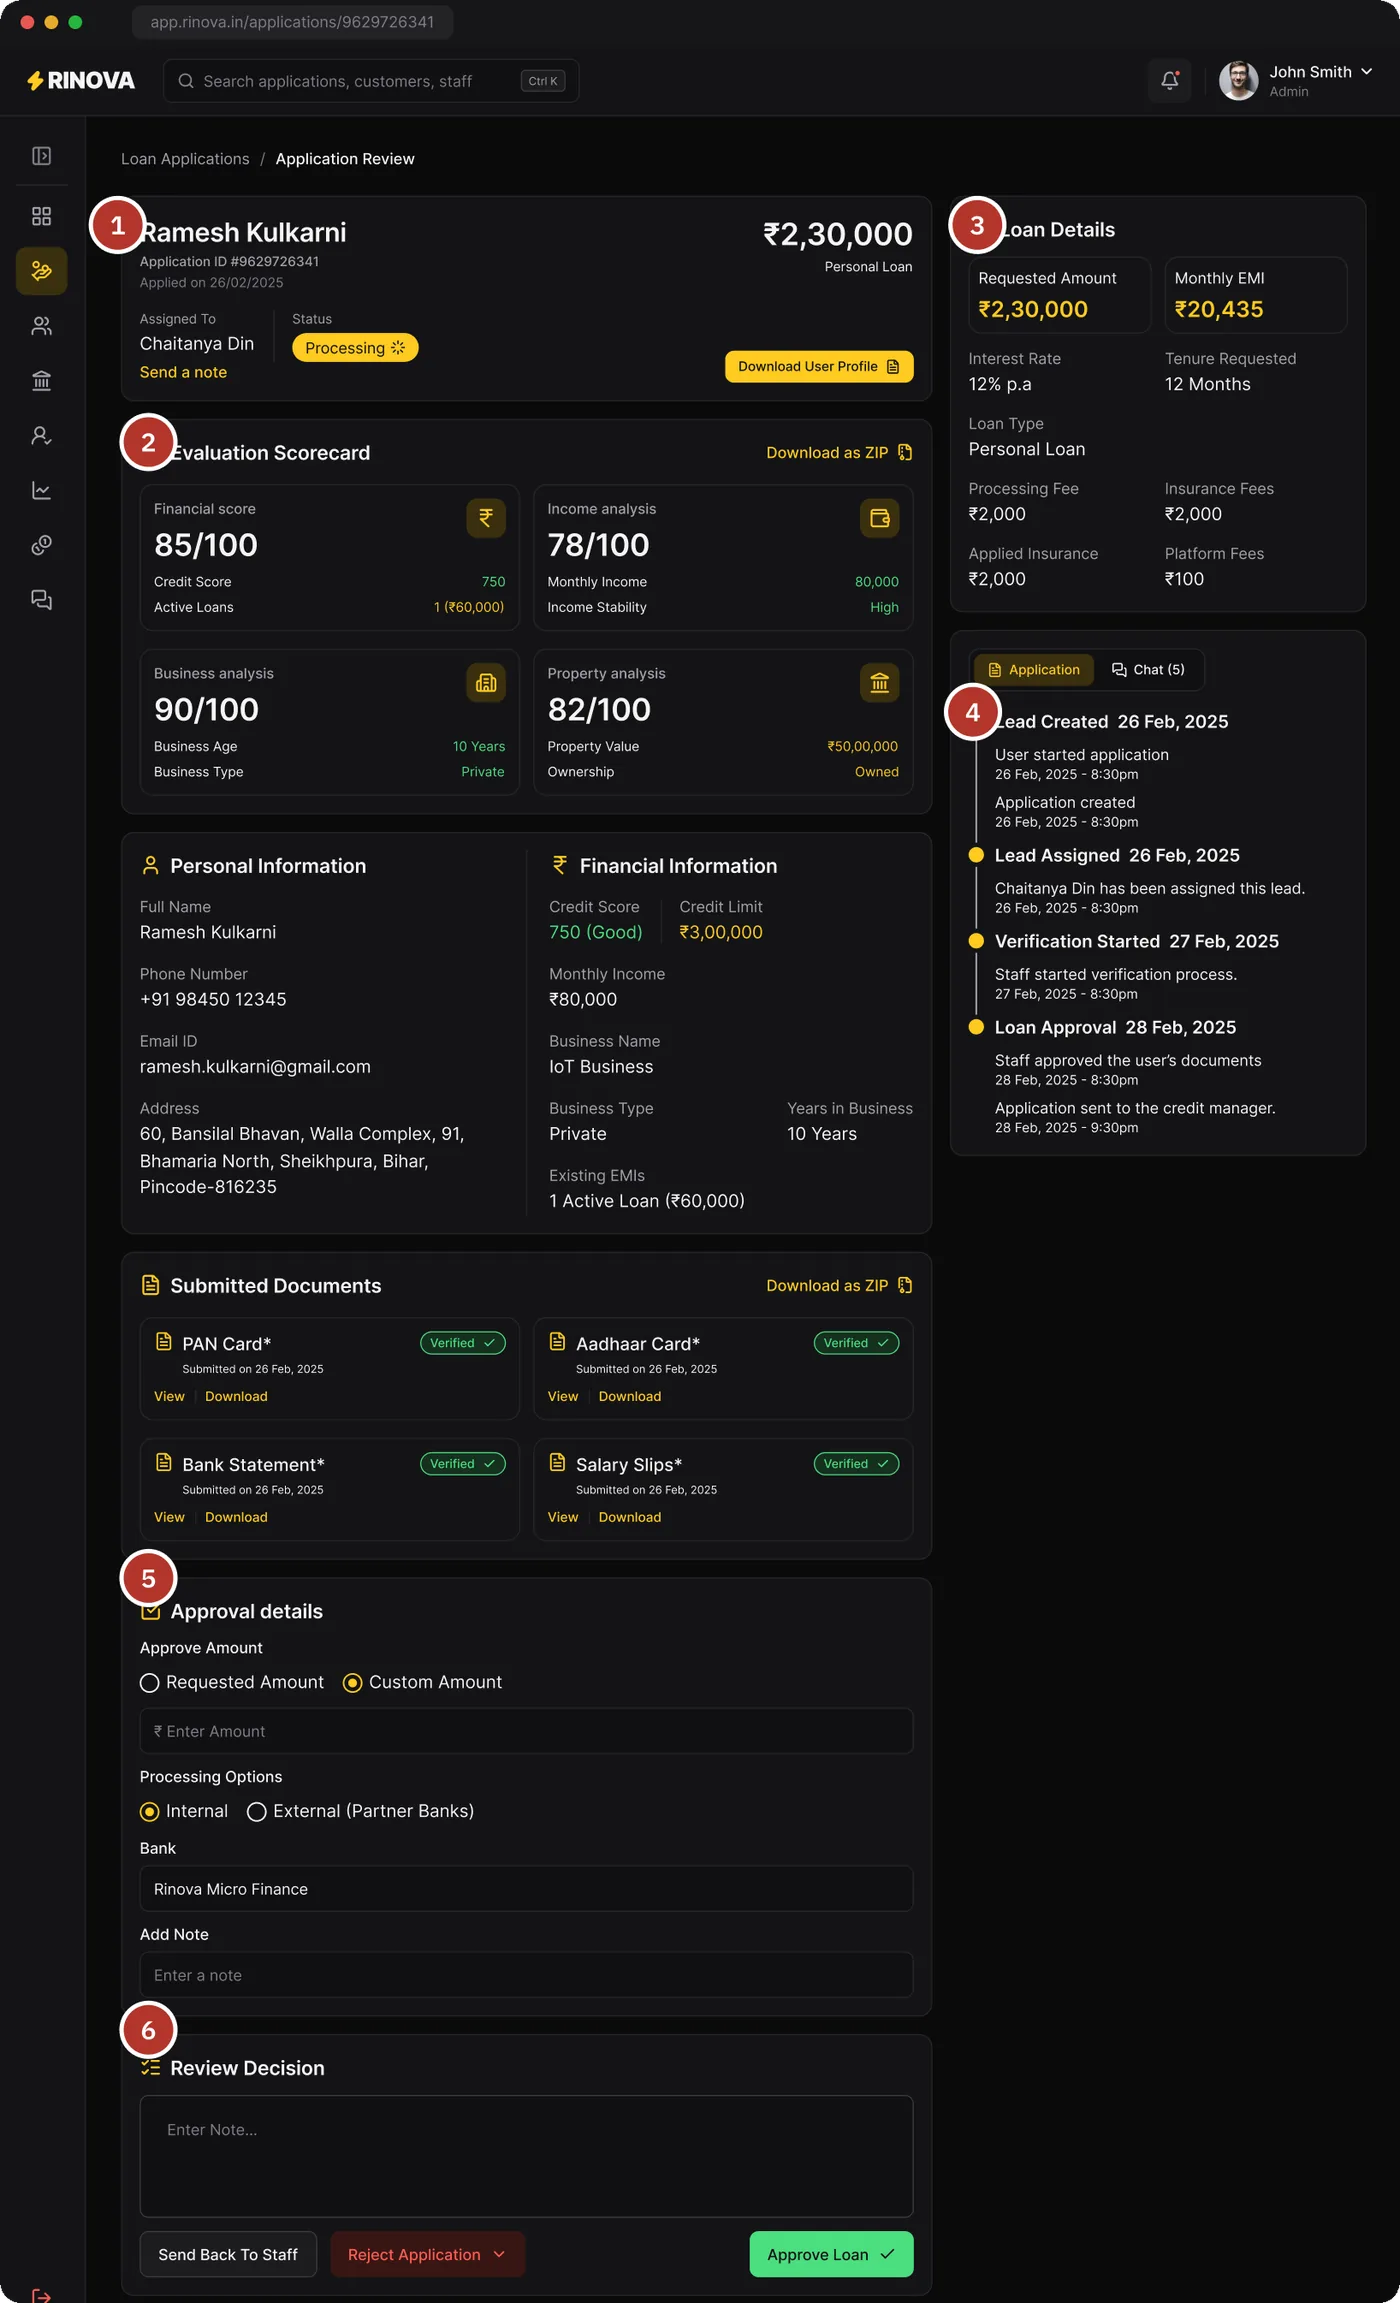The height and width of the screenshot is (2303, 1400).
Task: View the Bank Statement document
Action: point(169,1517)
